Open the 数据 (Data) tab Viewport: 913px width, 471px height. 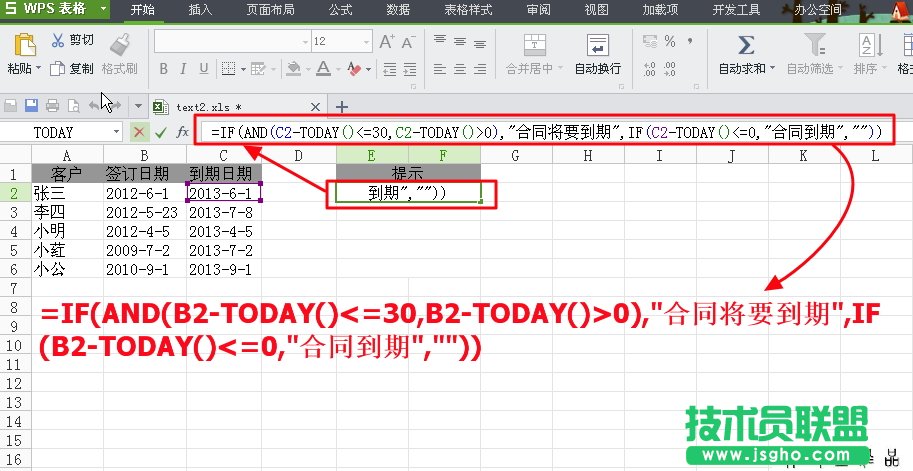398,9
